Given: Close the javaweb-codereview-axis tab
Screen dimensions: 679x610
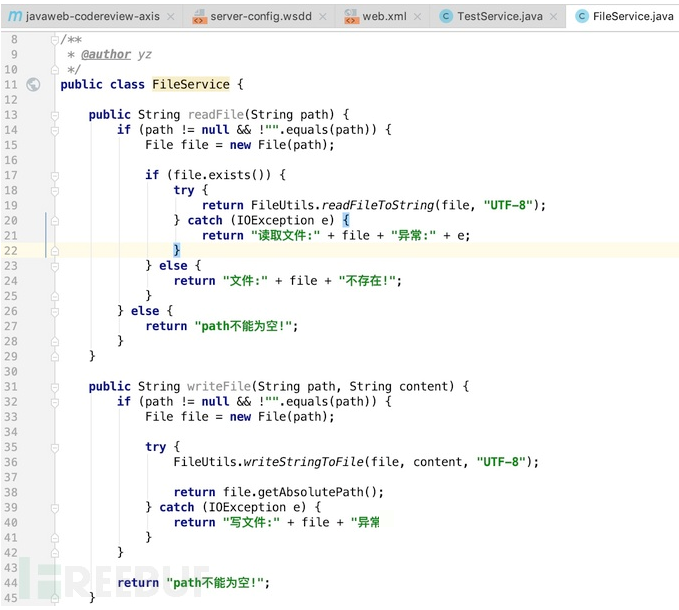Looking at the screenshot, I should click(x=171, y=17).
